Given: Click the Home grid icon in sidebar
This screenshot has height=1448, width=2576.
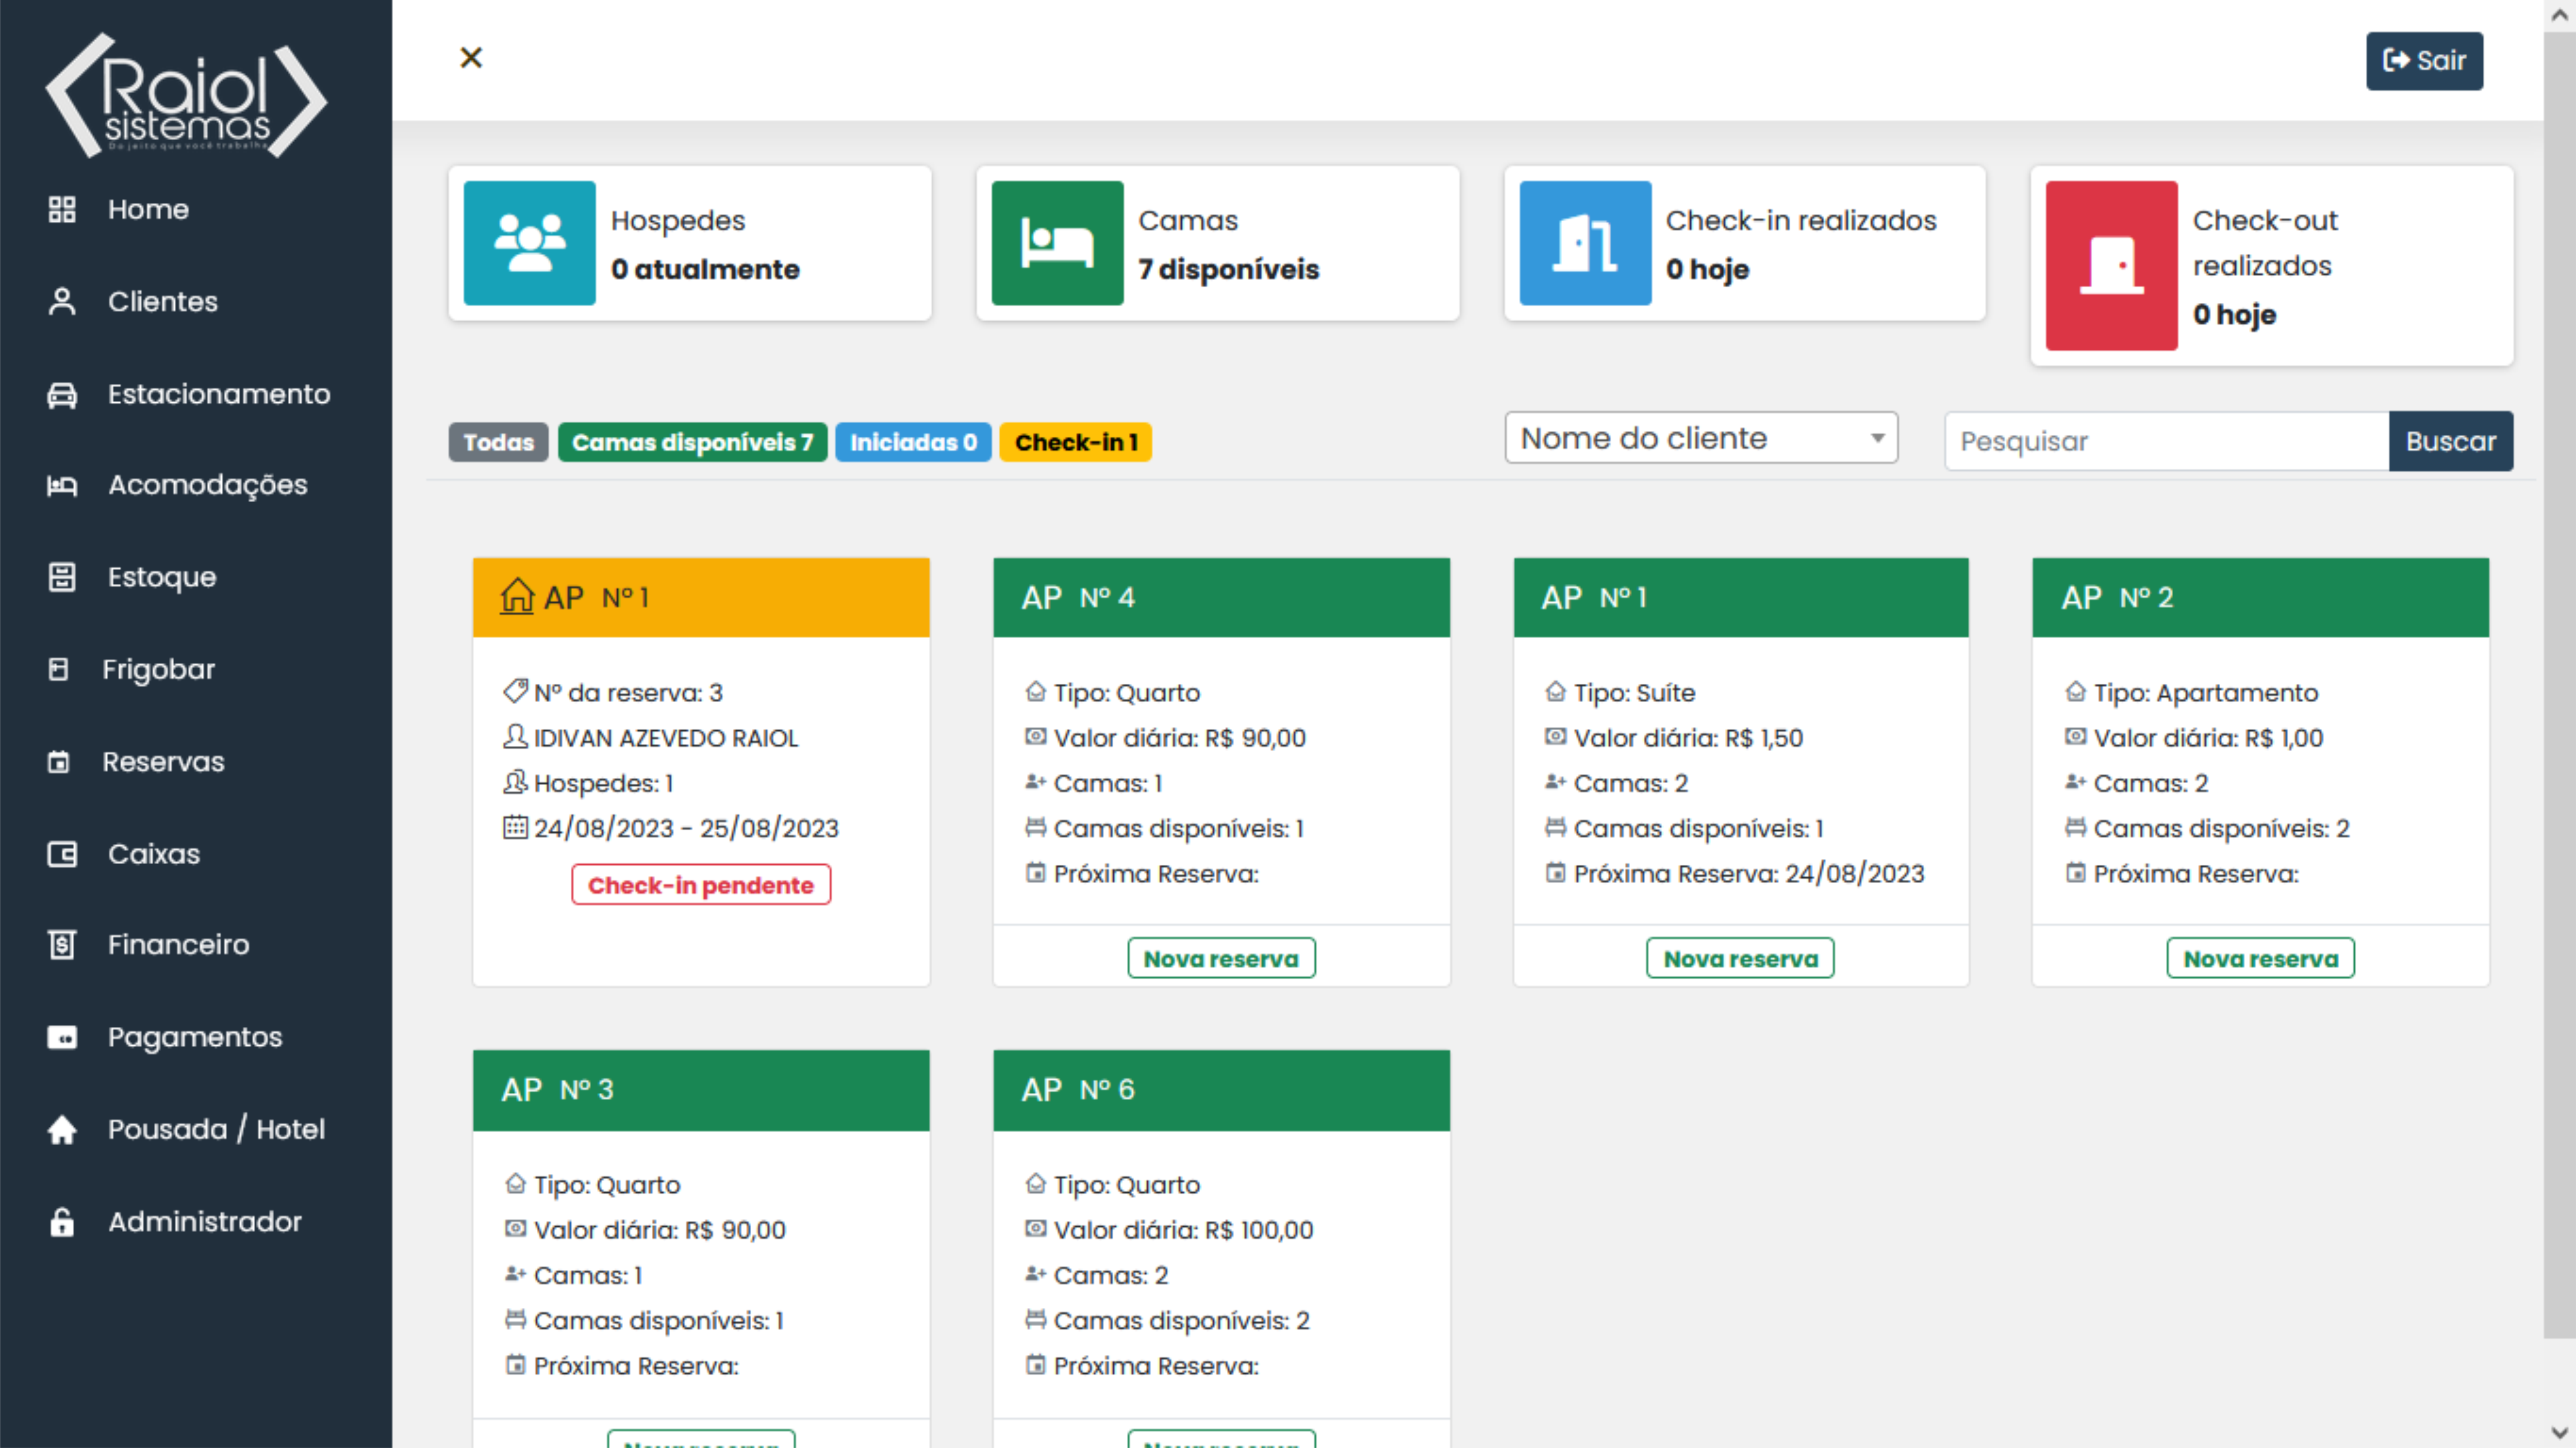Looking at the screenshot, I should 62,209.
